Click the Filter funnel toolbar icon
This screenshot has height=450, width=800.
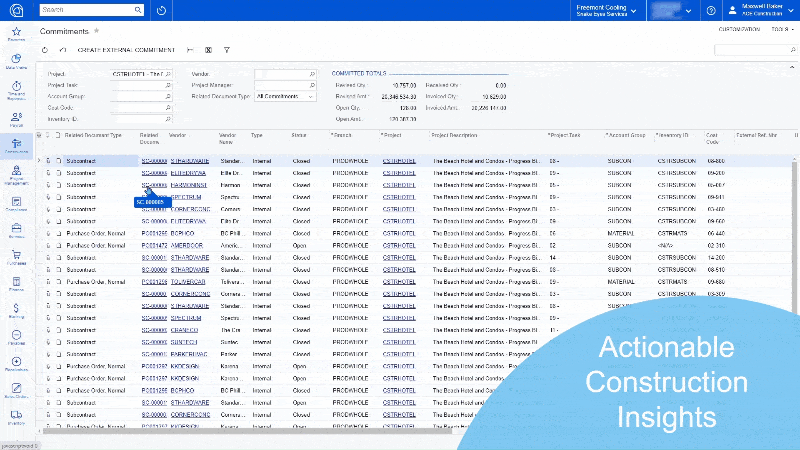coord(227,50)
